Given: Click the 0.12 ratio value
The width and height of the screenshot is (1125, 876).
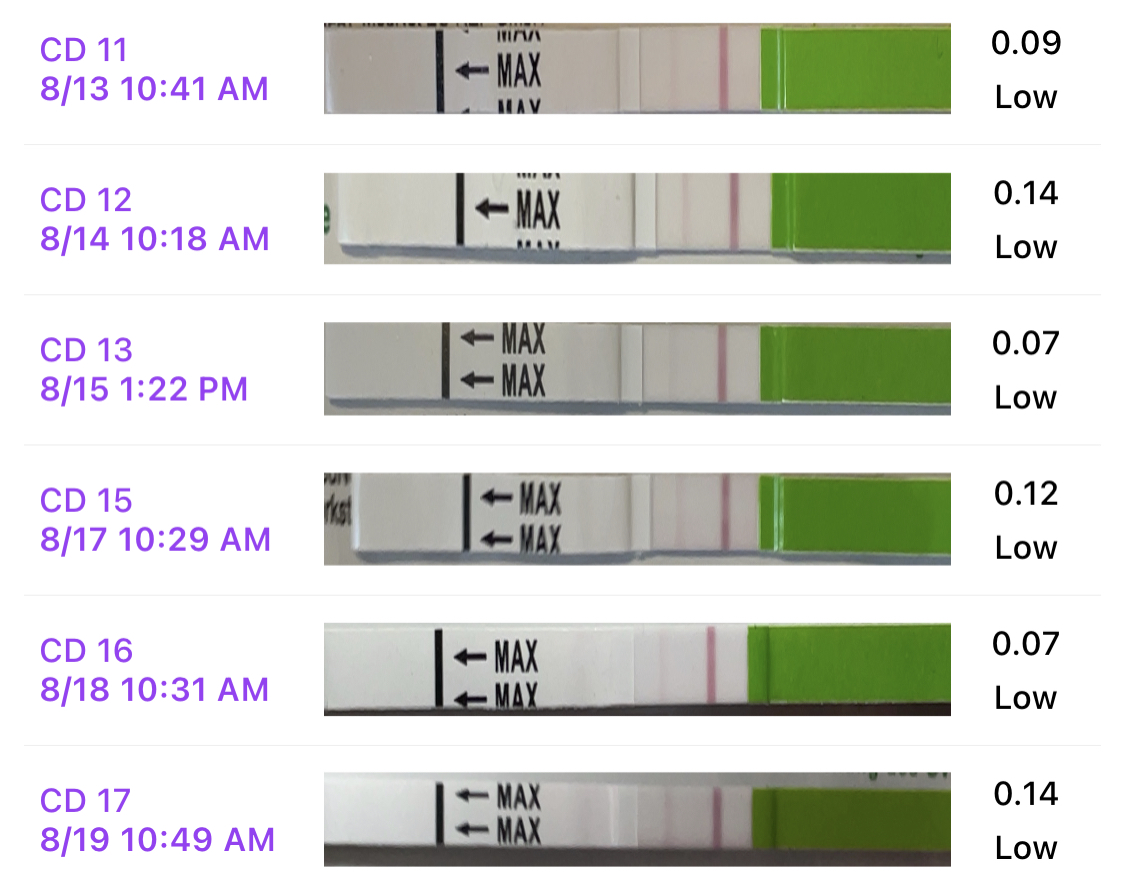Looking at the screenshot, I should tap(1026, 493).
